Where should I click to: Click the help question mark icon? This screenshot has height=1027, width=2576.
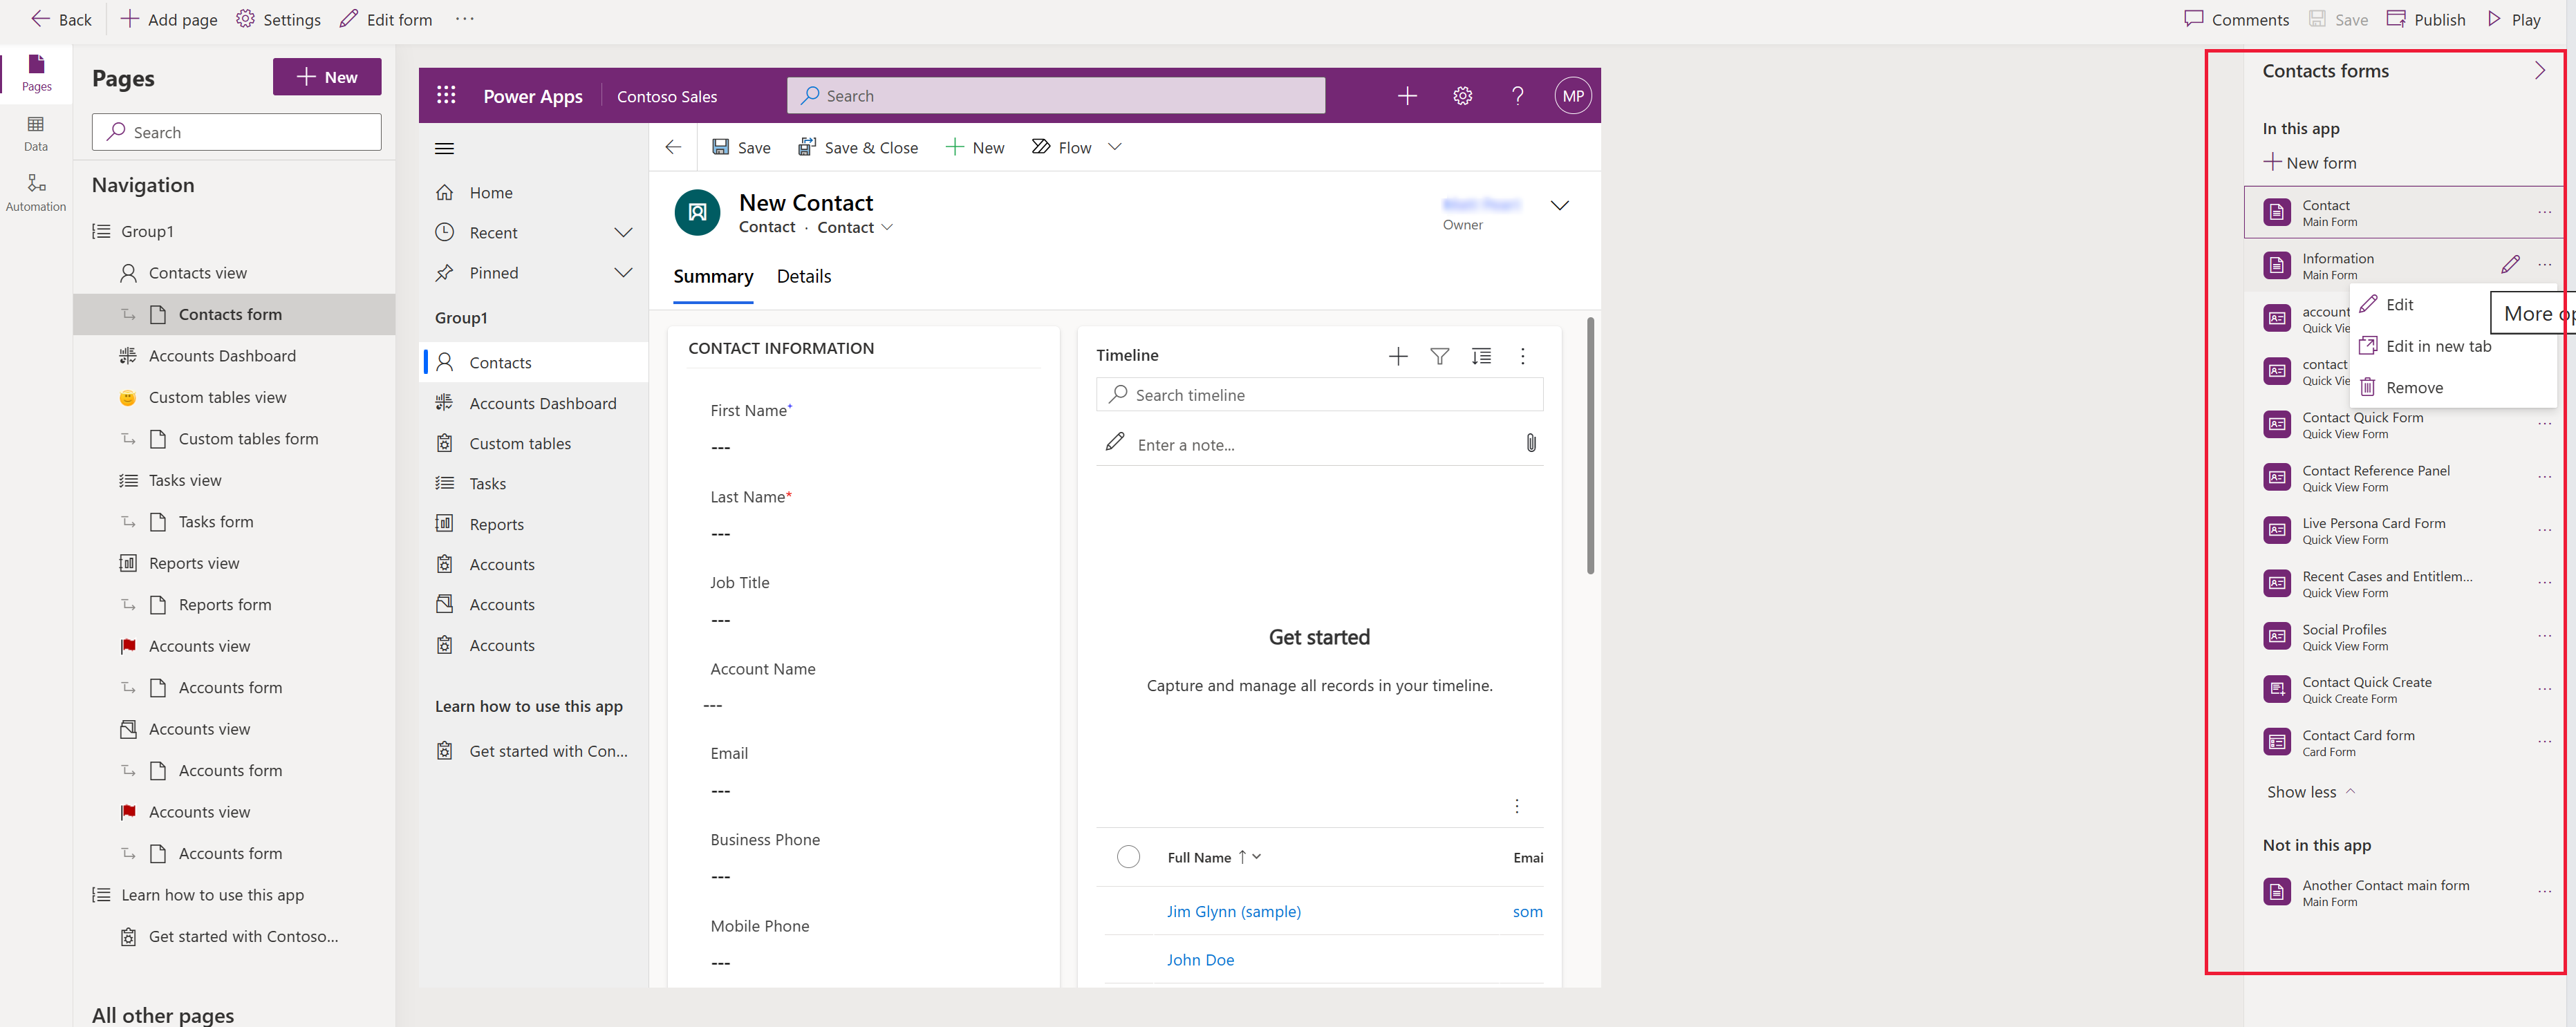pyautogui.click(x=1517, y=95)
